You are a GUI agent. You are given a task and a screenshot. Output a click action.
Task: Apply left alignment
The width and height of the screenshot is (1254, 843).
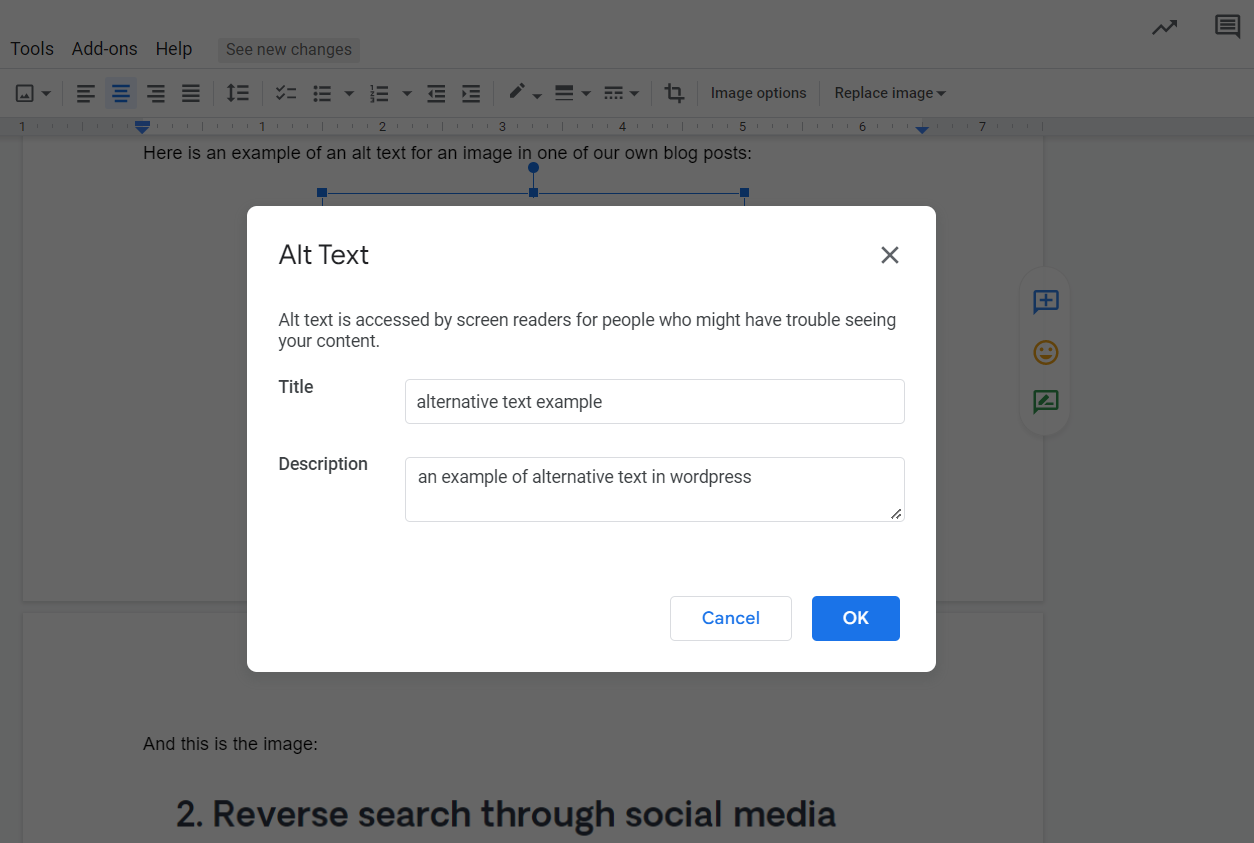[x=86, y=93]
